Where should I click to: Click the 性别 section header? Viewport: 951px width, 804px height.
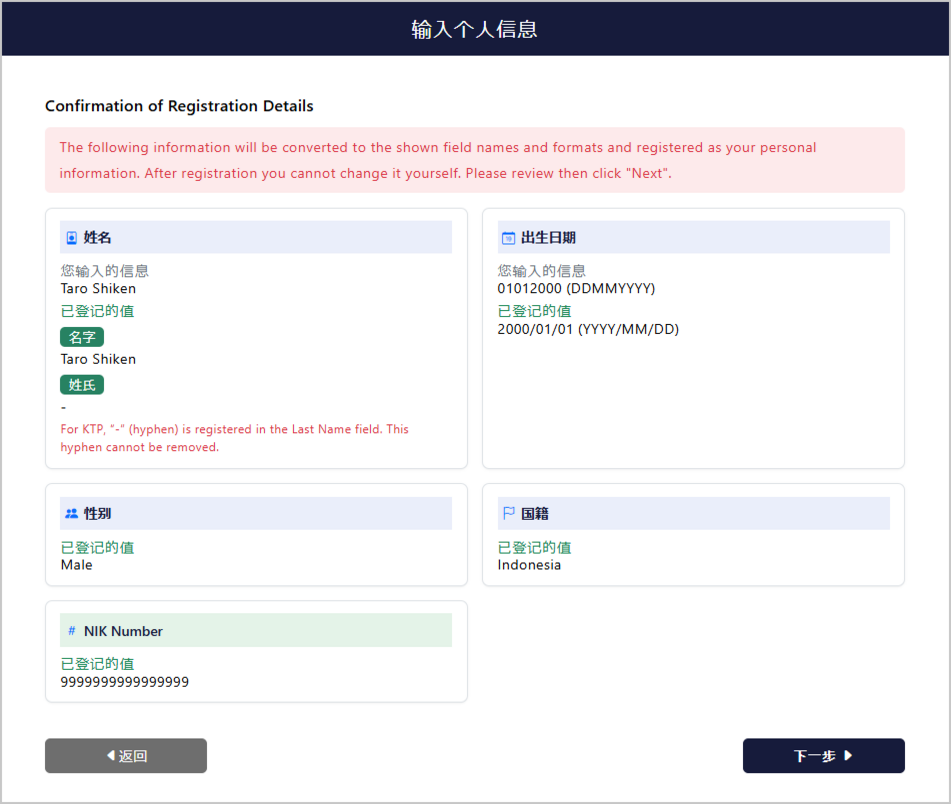tap(256, 514)
